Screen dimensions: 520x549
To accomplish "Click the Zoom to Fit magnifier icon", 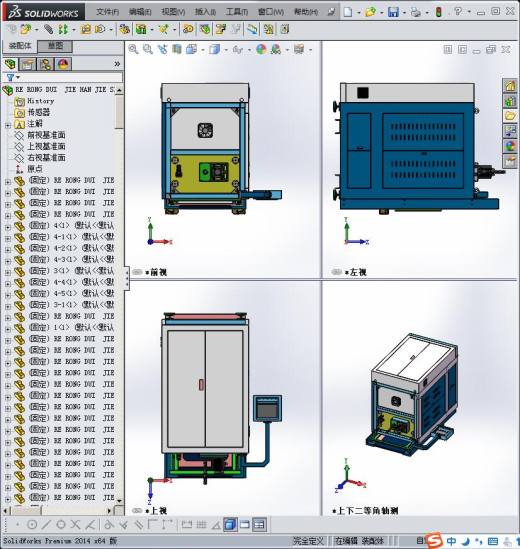I will pyautogui.click(x=133, y=49).
